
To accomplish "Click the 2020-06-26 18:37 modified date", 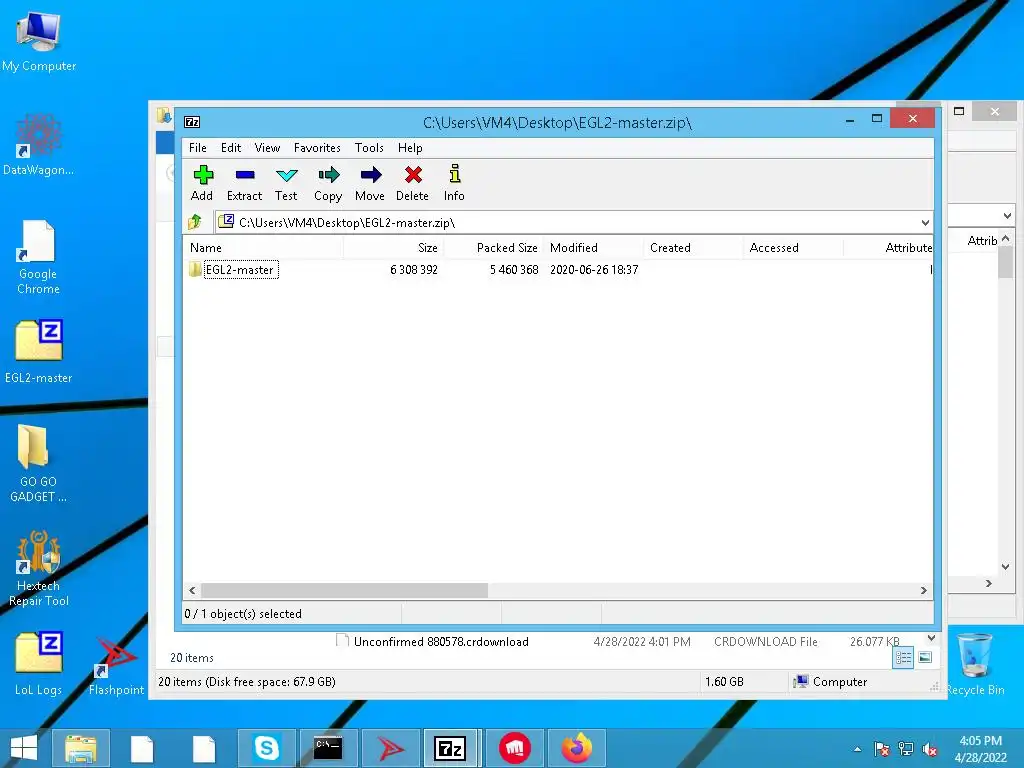I will pyautogui.click(x=594, y=270).
